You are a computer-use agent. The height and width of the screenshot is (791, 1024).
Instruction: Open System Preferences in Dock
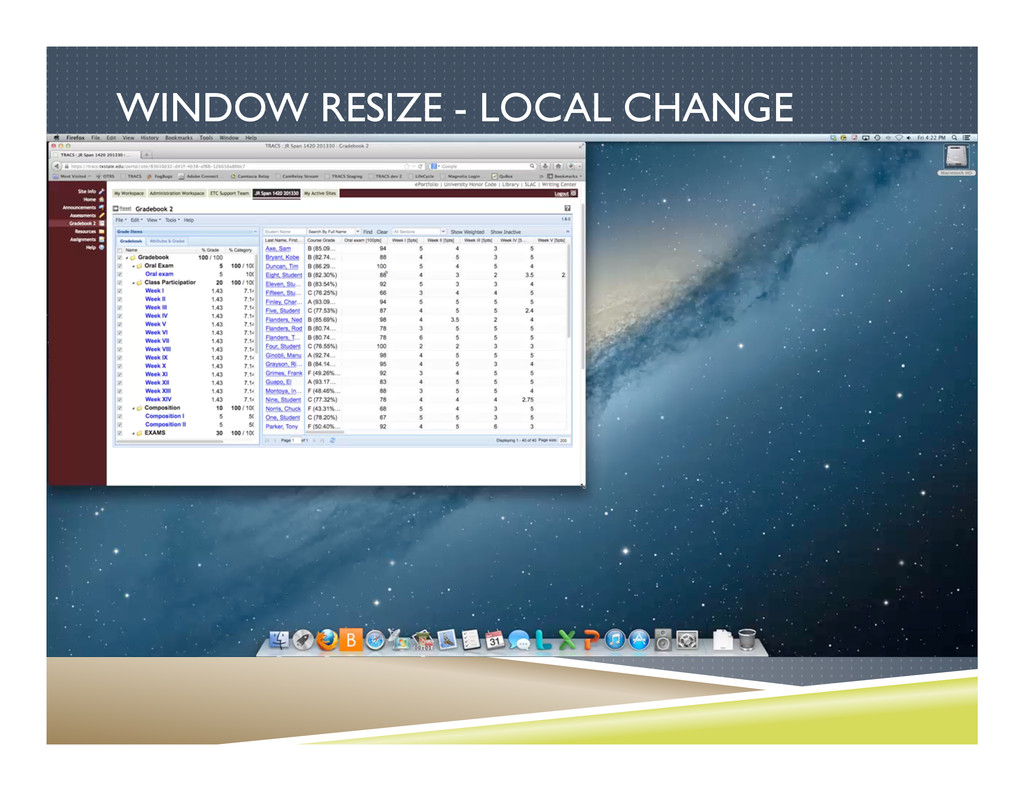coord(687,640)
